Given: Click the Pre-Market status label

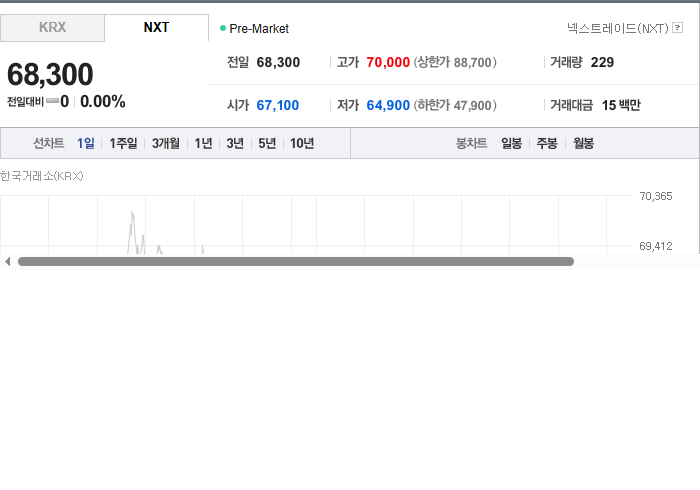Looking at the screenshot, I should click(x=259, y=29).
